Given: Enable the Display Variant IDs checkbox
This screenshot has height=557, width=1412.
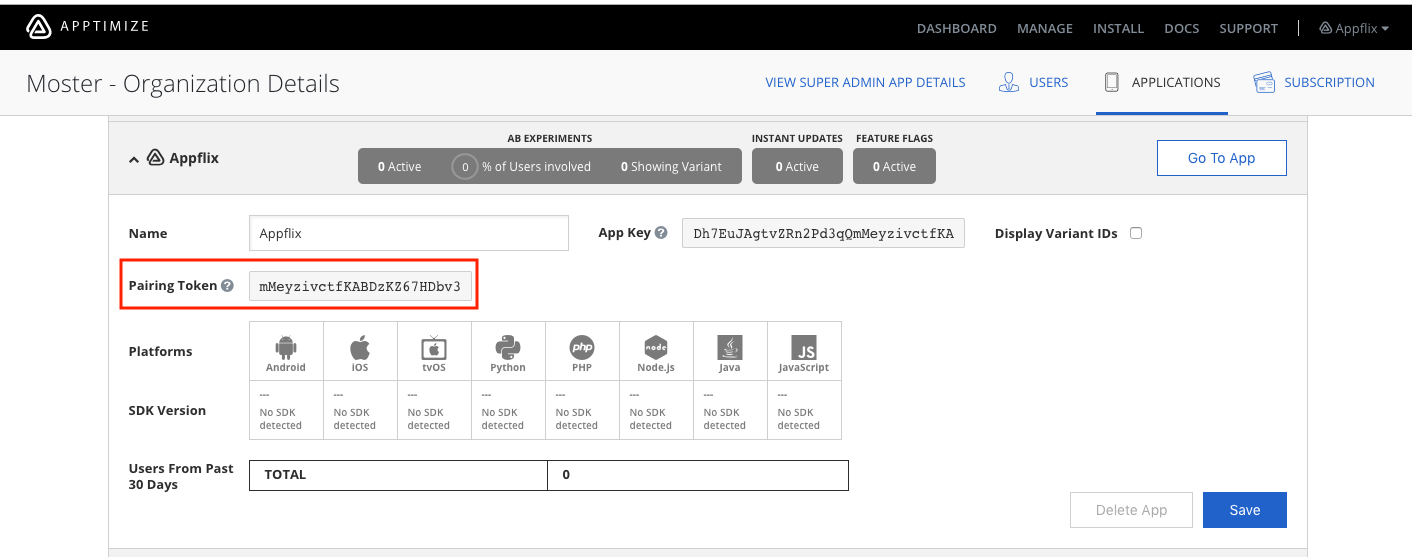Looking at the screenshot, I should point(1136,233).
